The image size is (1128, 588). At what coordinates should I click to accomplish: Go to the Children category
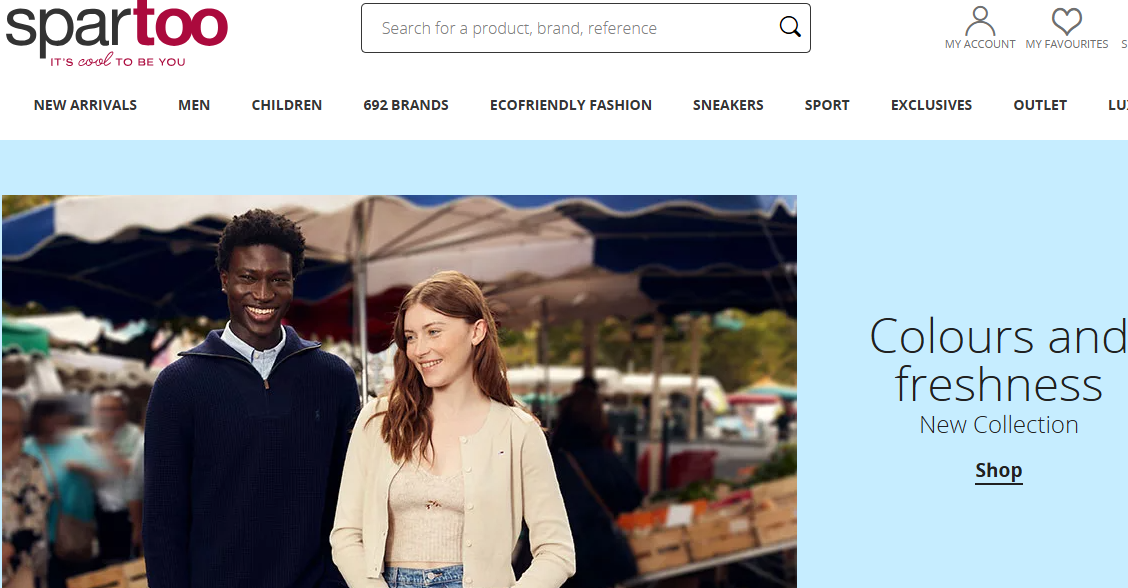click(287, 105)
